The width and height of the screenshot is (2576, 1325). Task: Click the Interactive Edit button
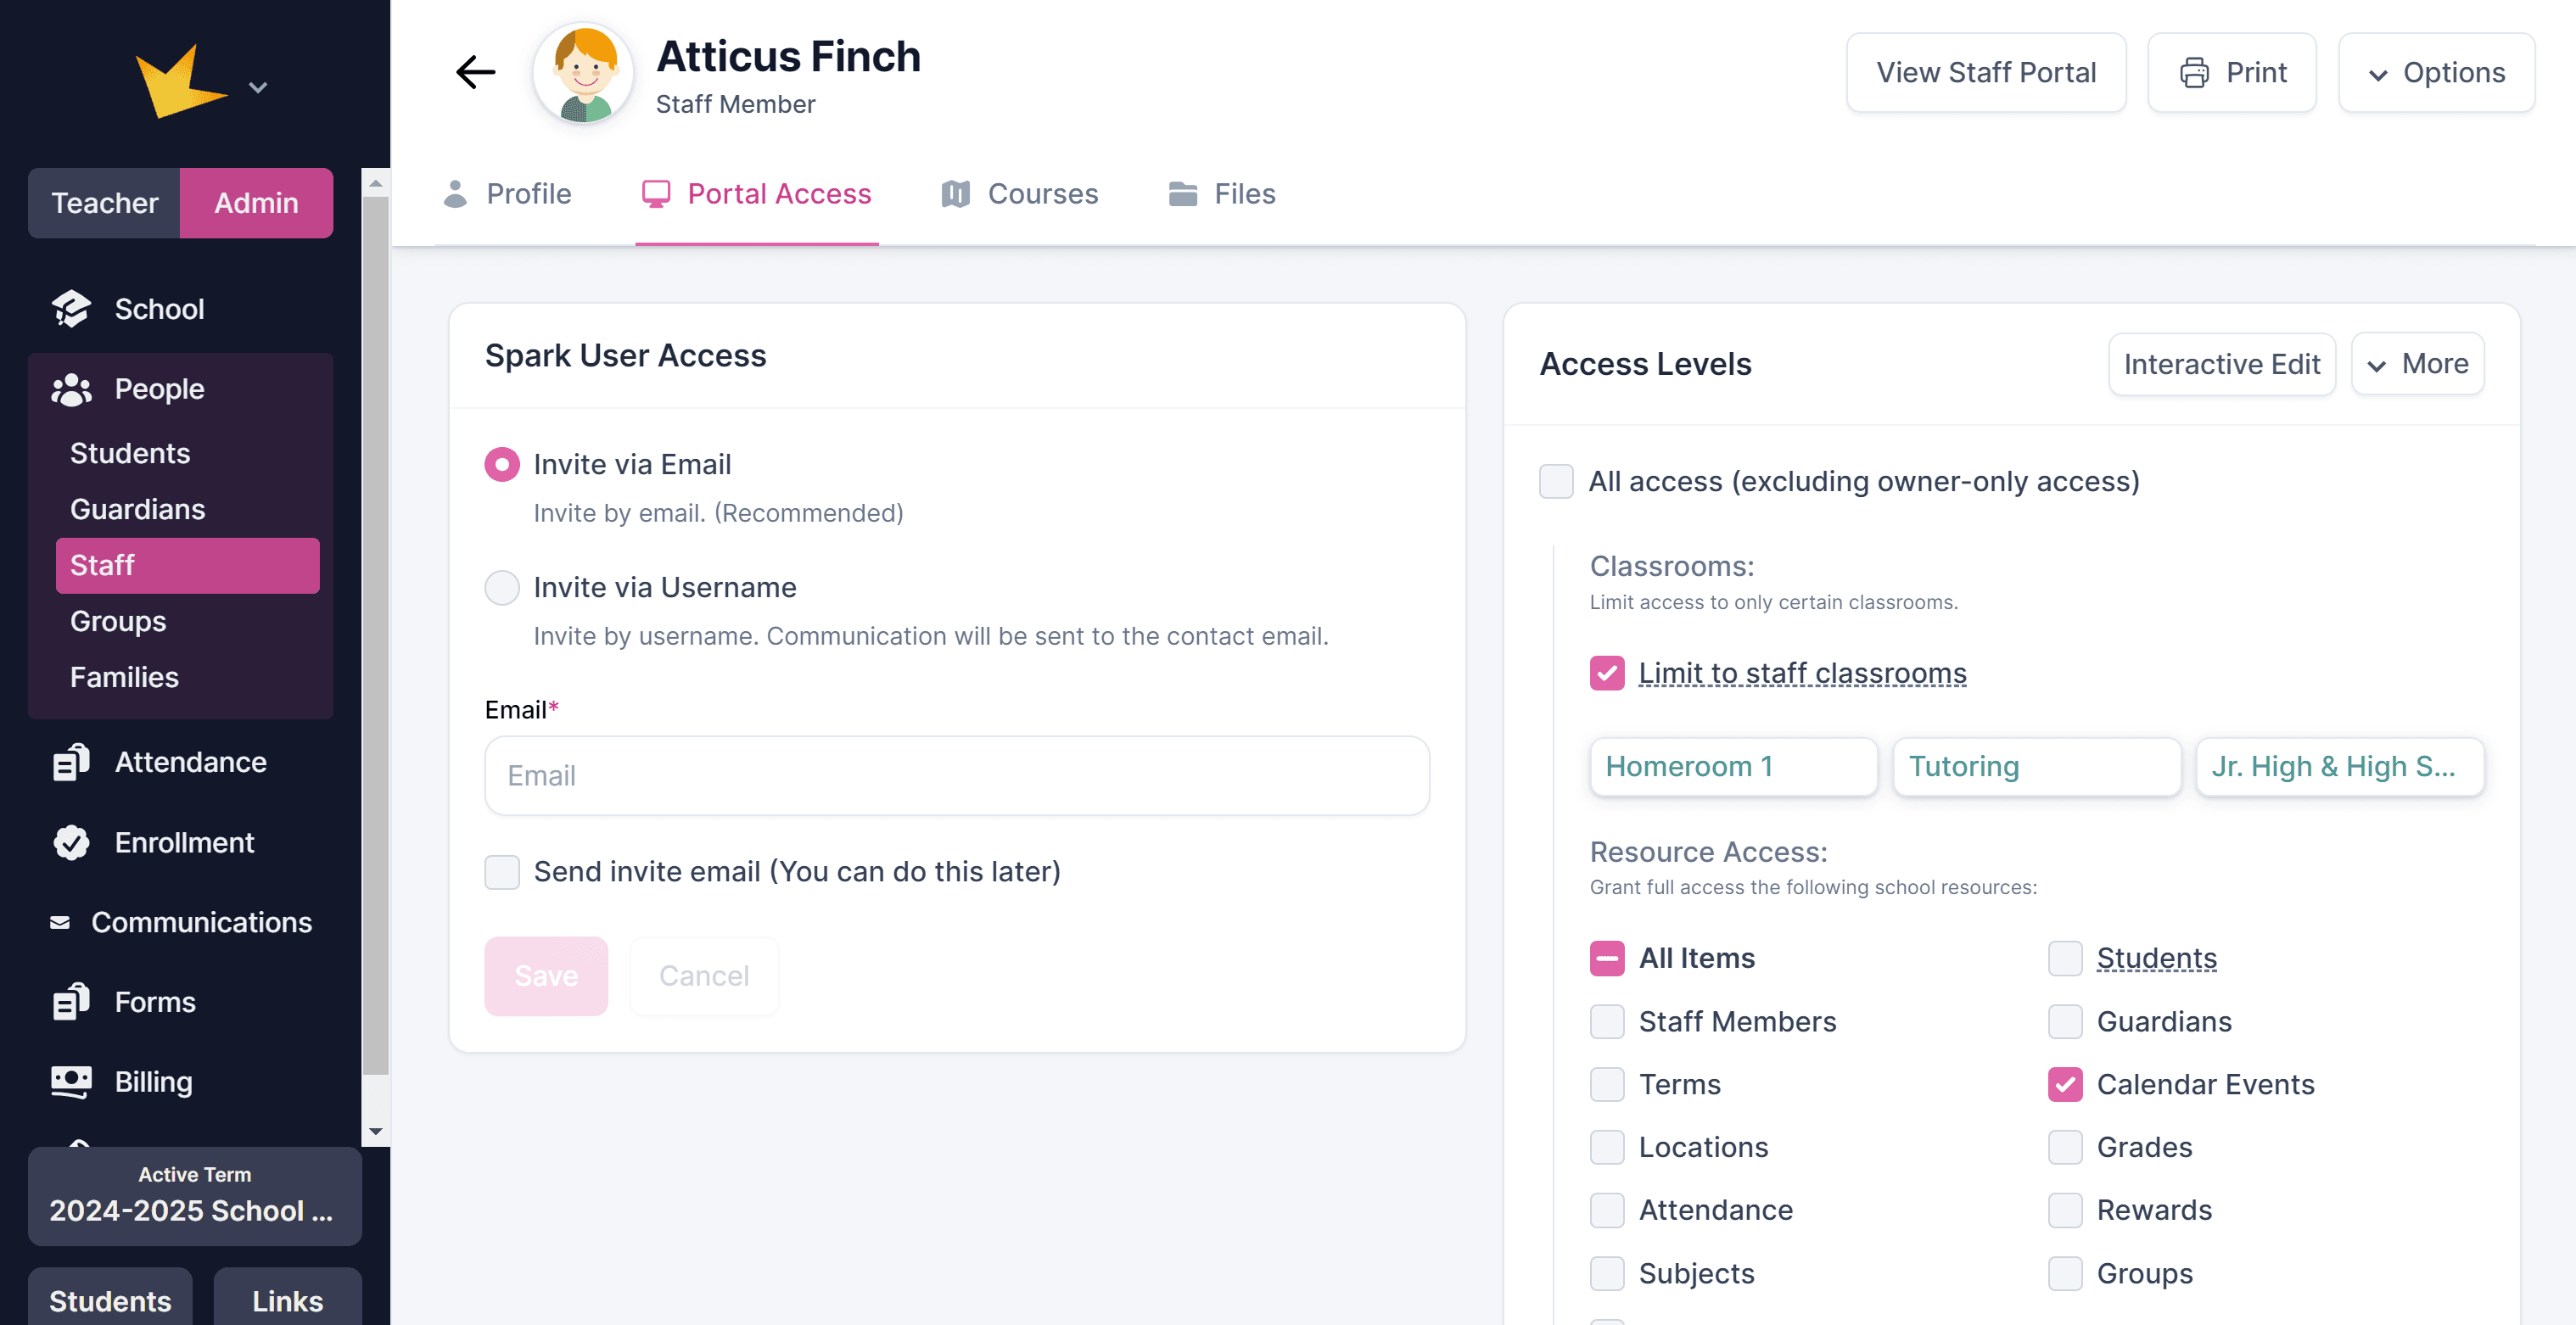[2221, 364]
